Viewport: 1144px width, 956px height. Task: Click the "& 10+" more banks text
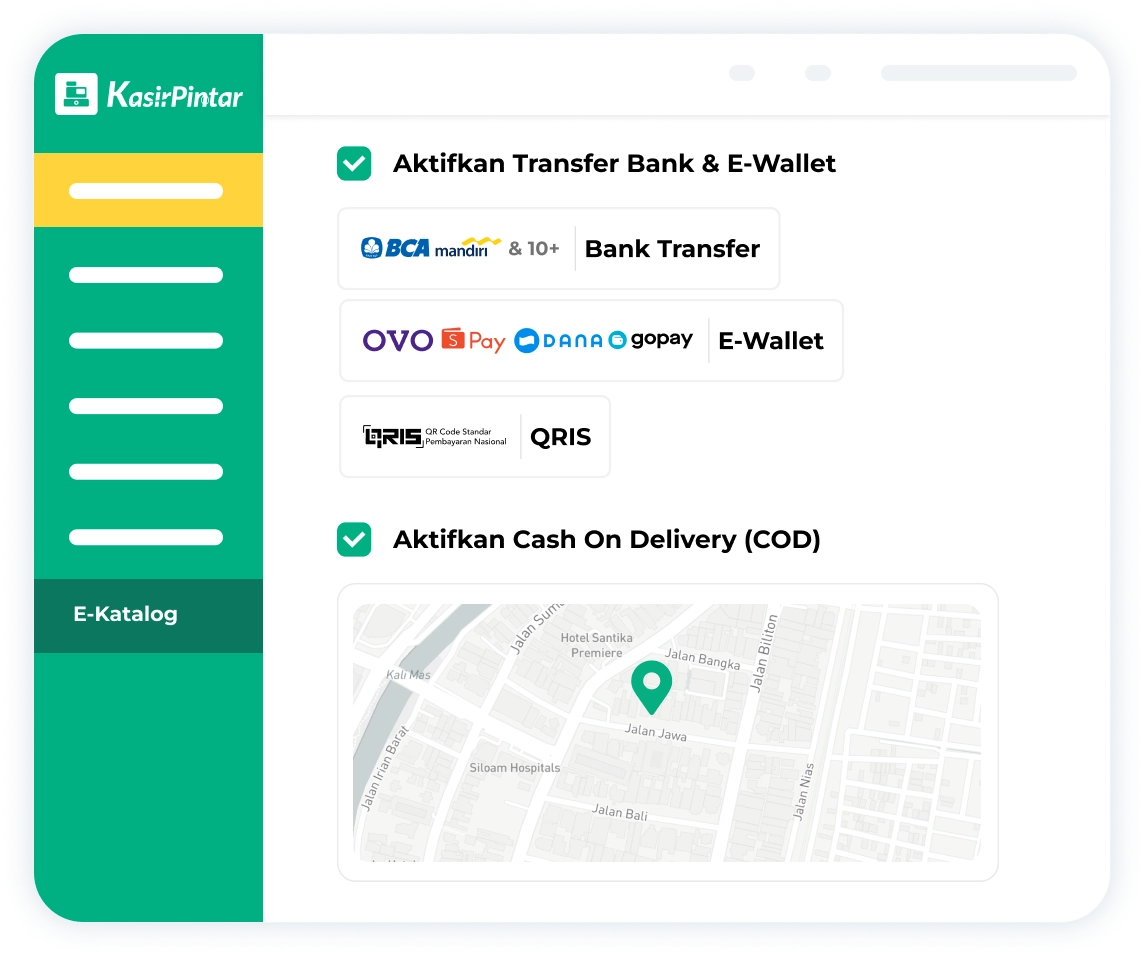[533, 248]
